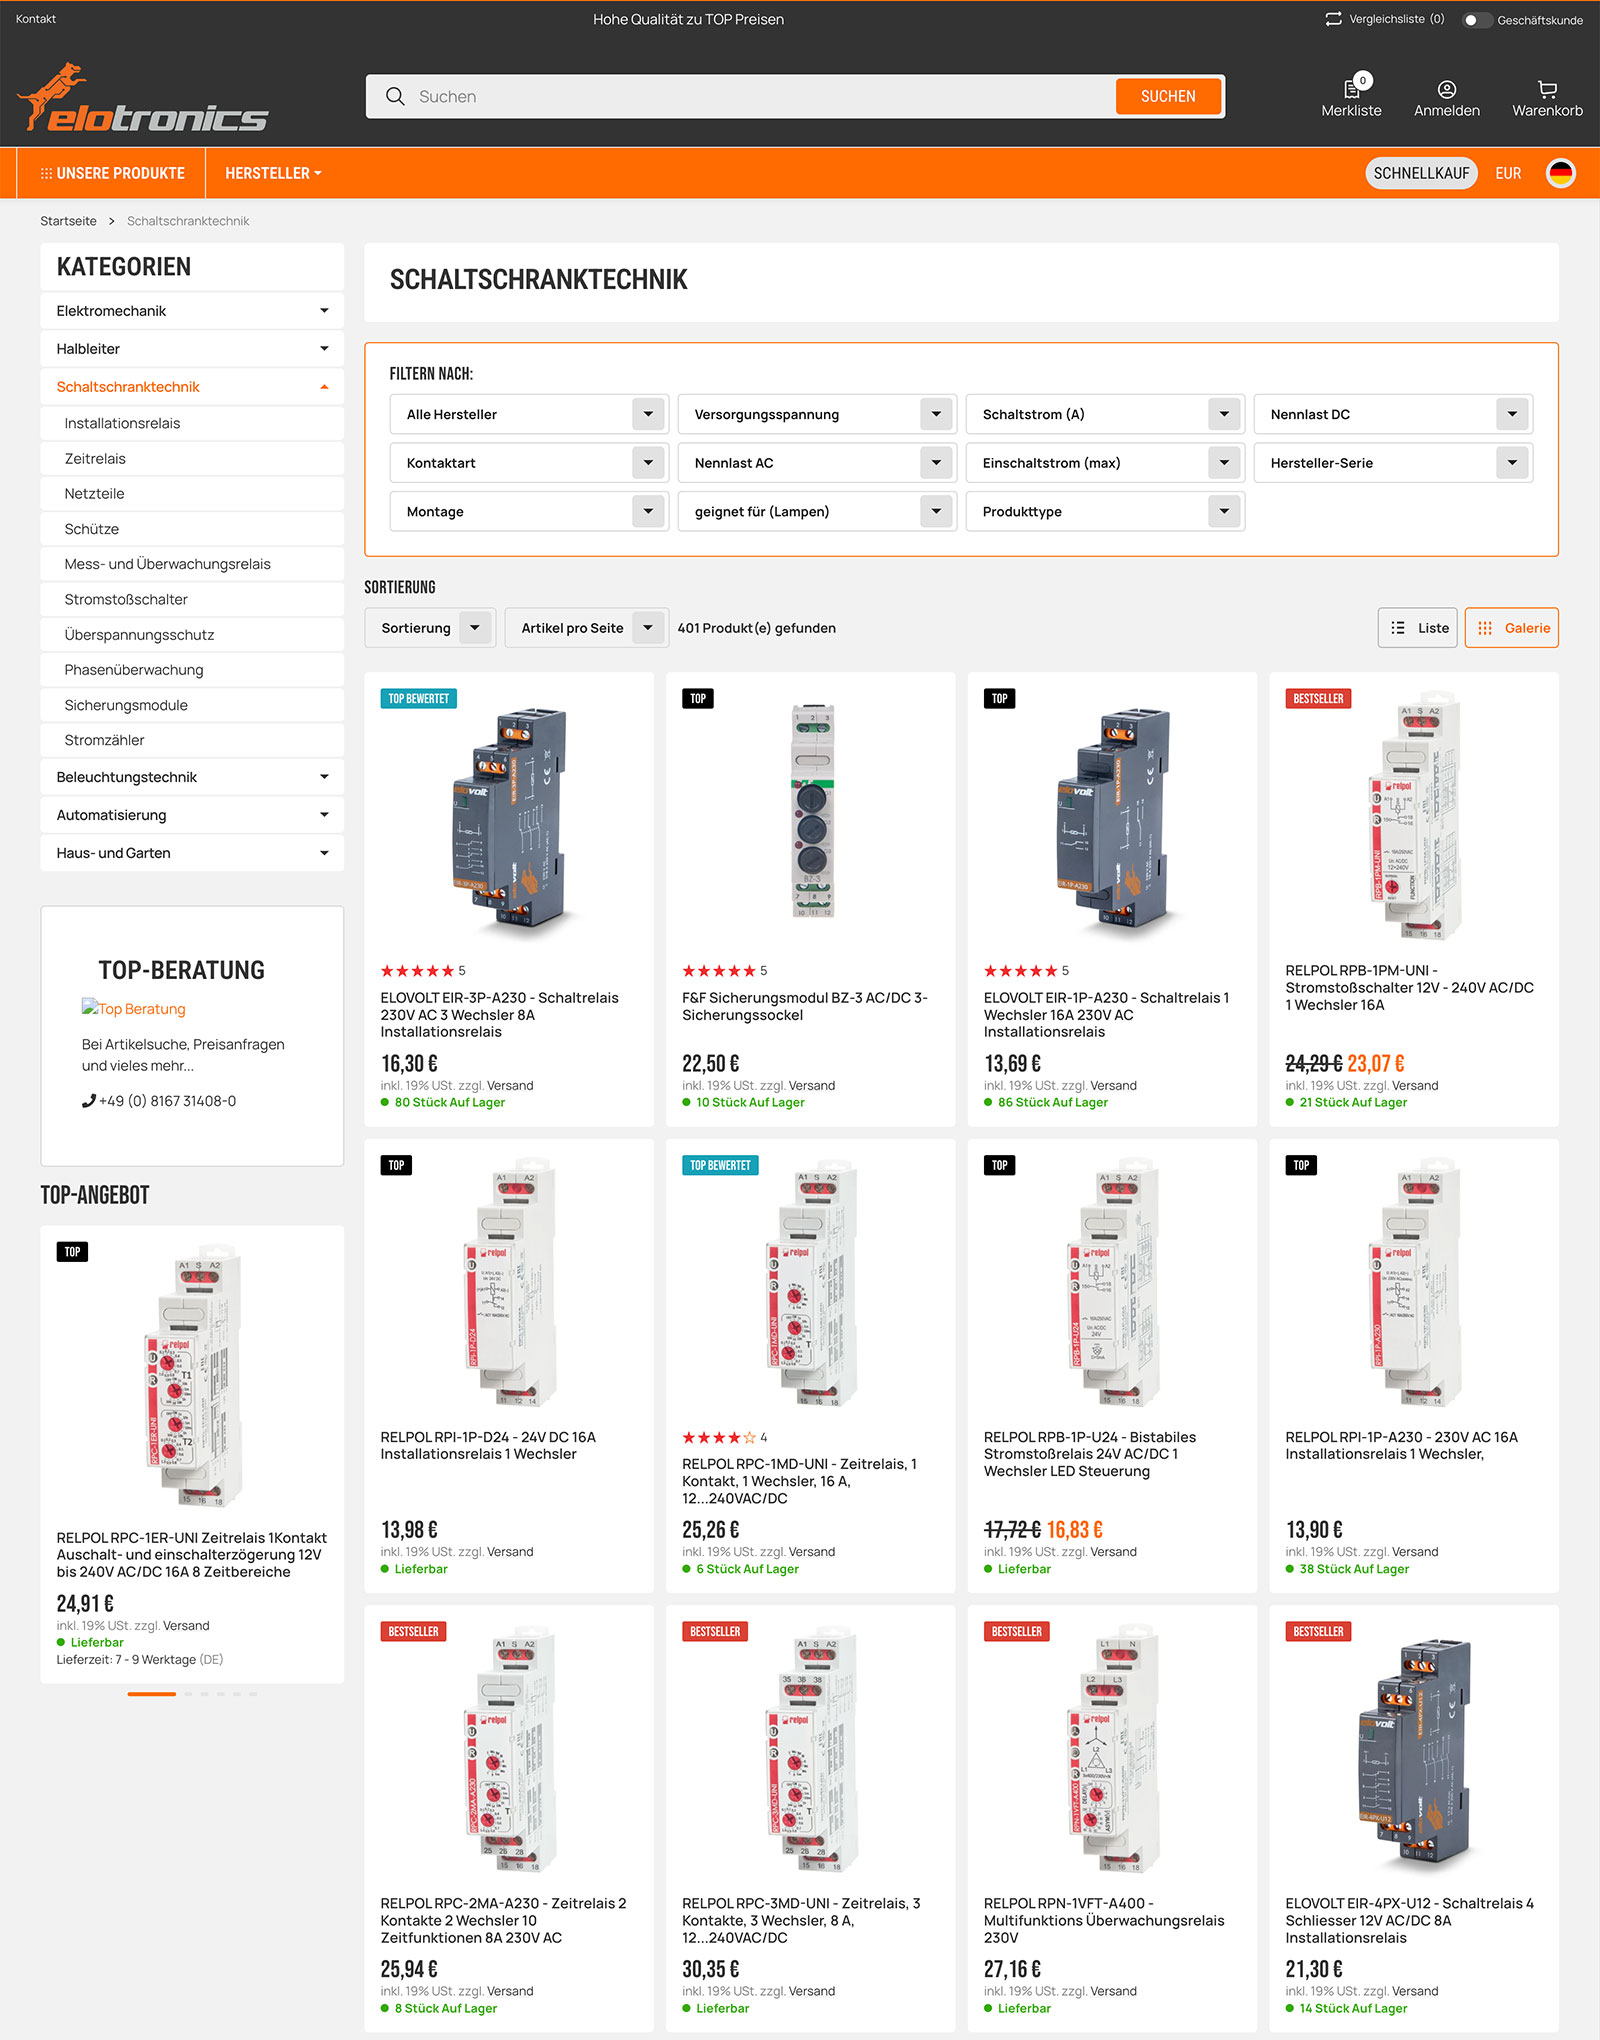Open RELPOL RPI-1P-D24 product title

(488, 1446)
